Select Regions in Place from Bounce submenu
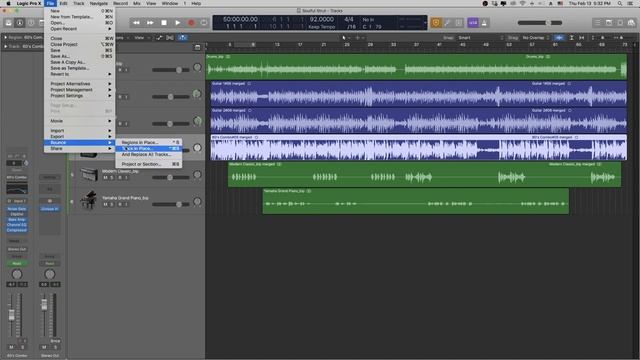 [x=149, y=142]
